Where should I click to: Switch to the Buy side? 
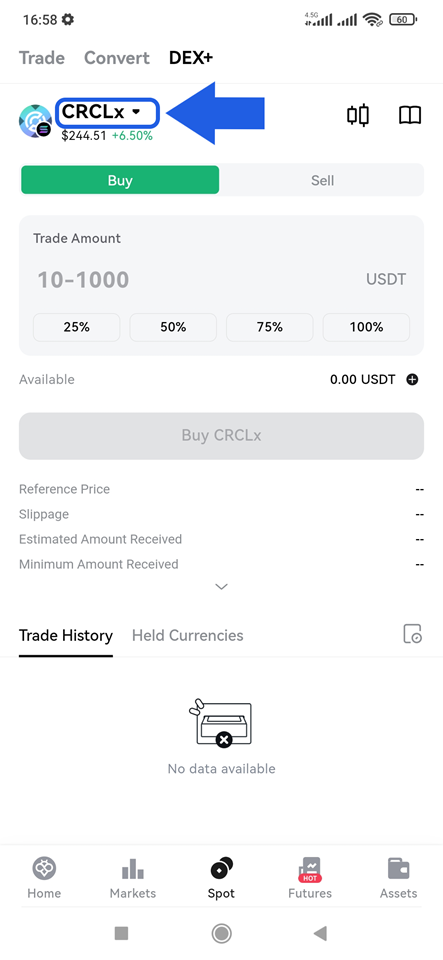[120, 180]
